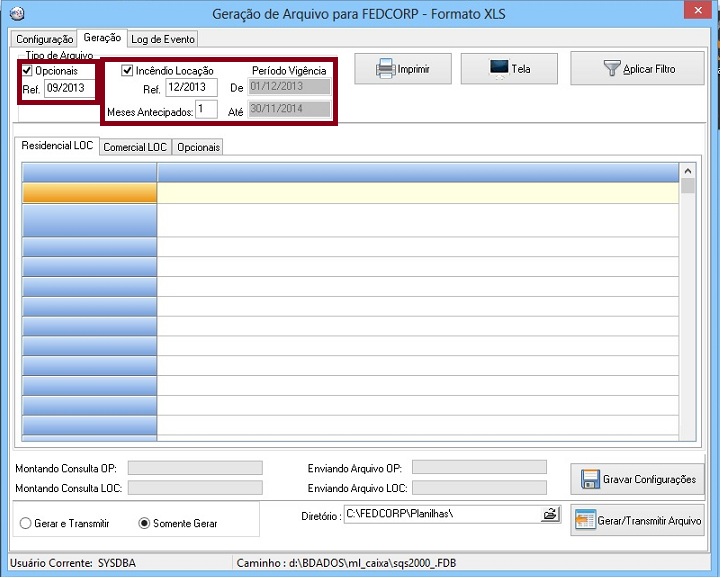Select the highlighted orange grid row header
721x578 pixels.
pos(89,193)
